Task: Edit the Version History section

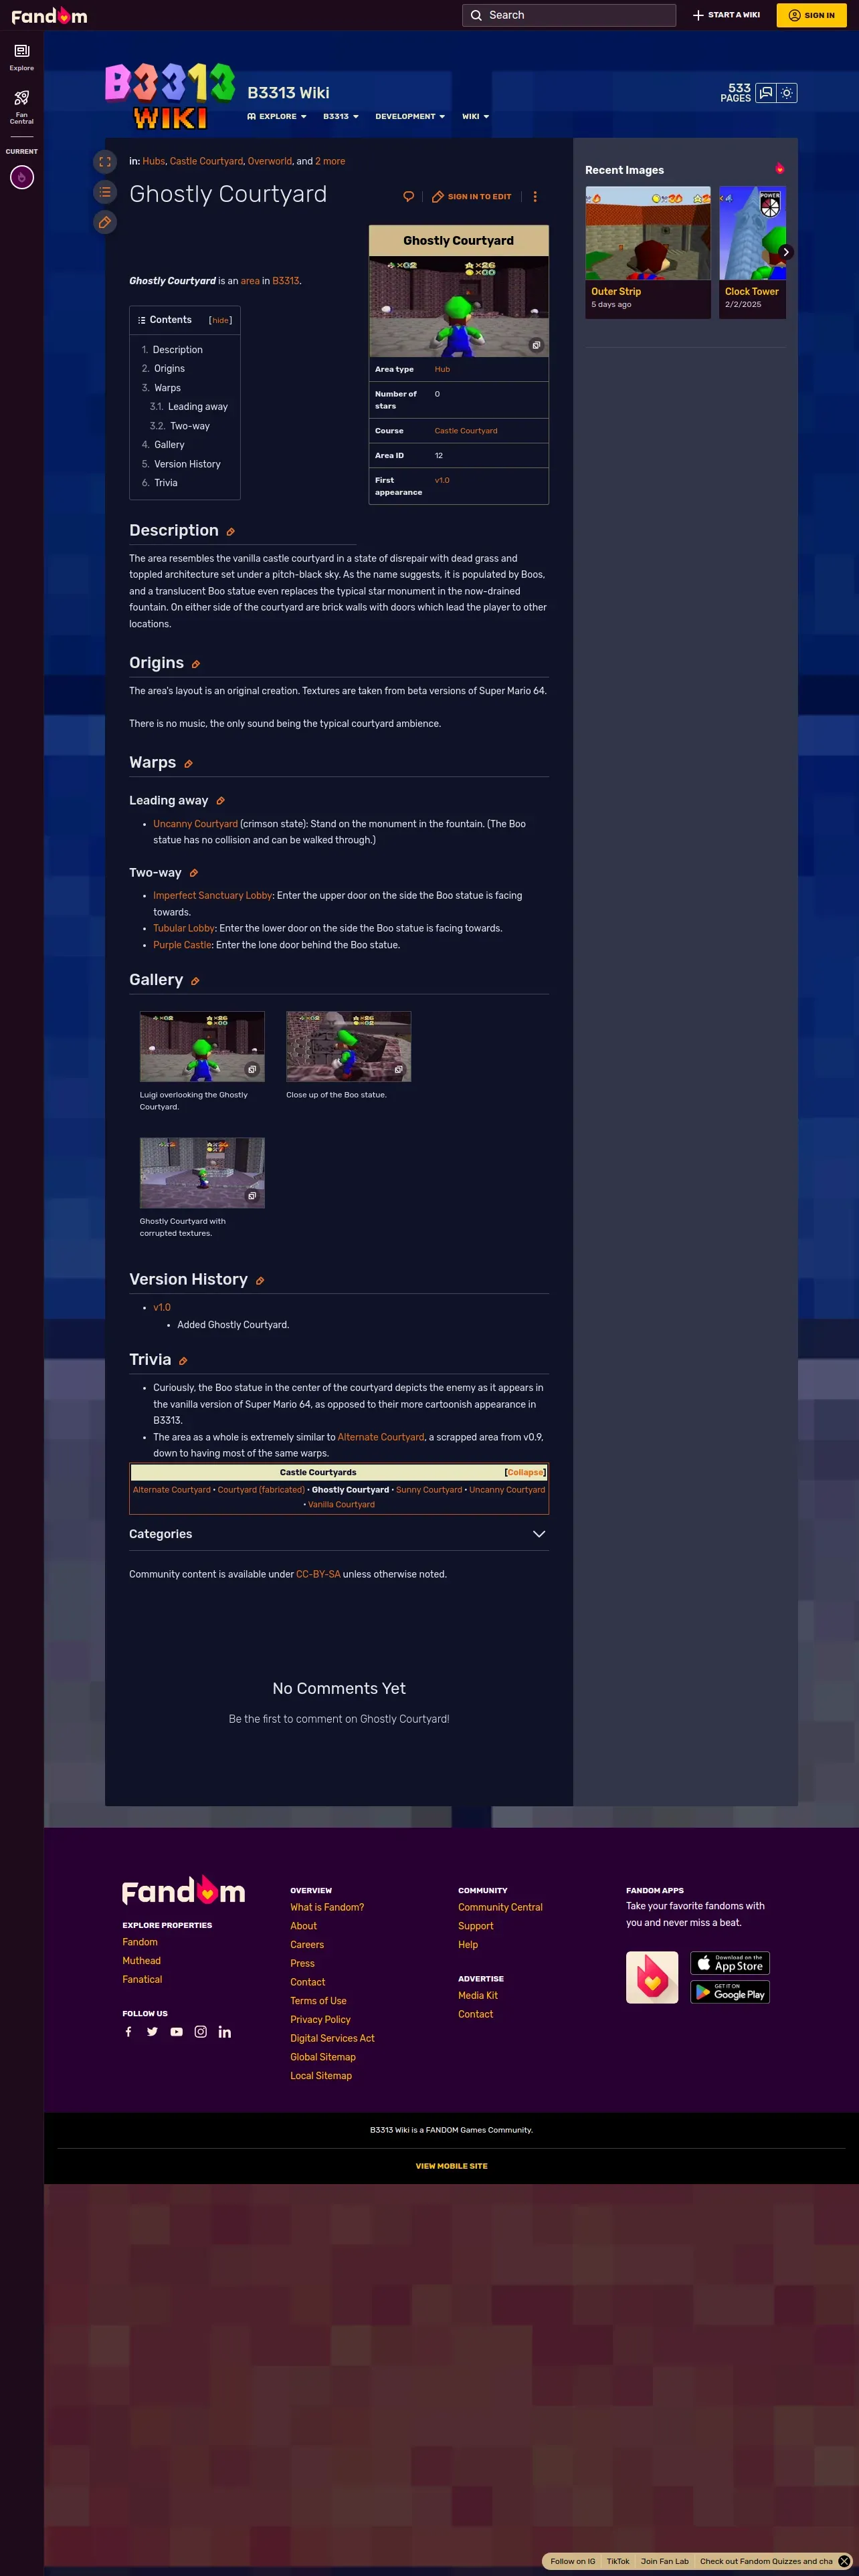Action: pyautogui.click(x=260, y=1281)
